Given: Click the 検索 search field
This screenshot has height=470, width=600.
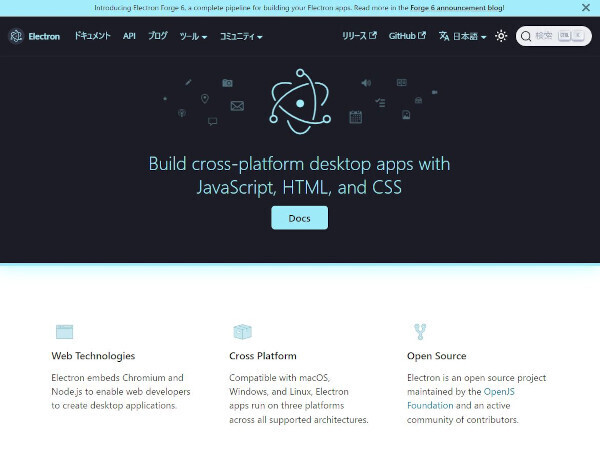Looking at the screenshot, I should (554, 36).
